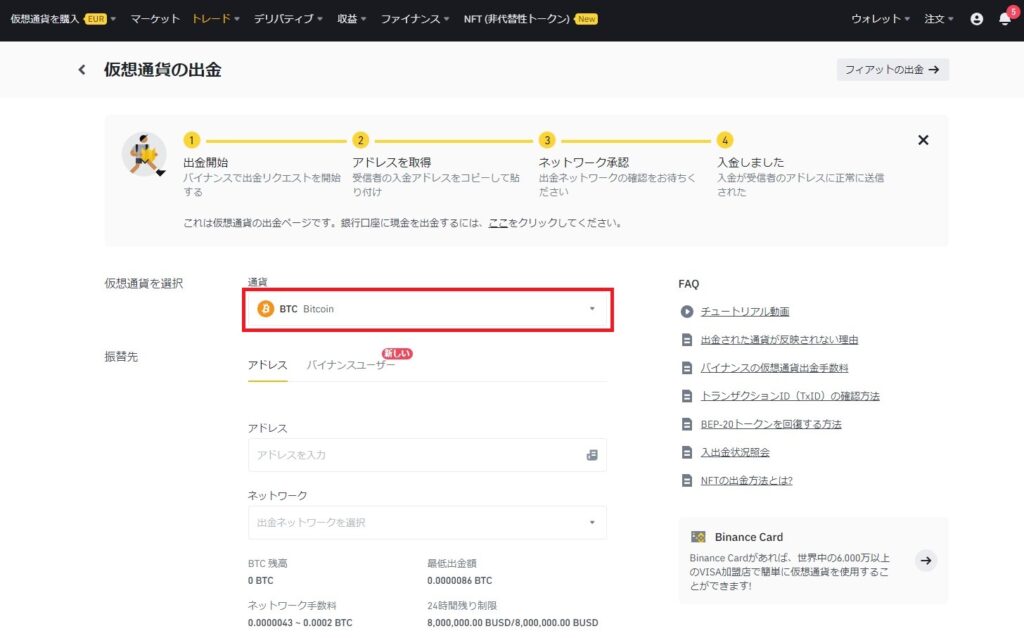Screen dimensions: 1024x638
Task: Open the ウォレット dropdown
Action: [880, 19]
